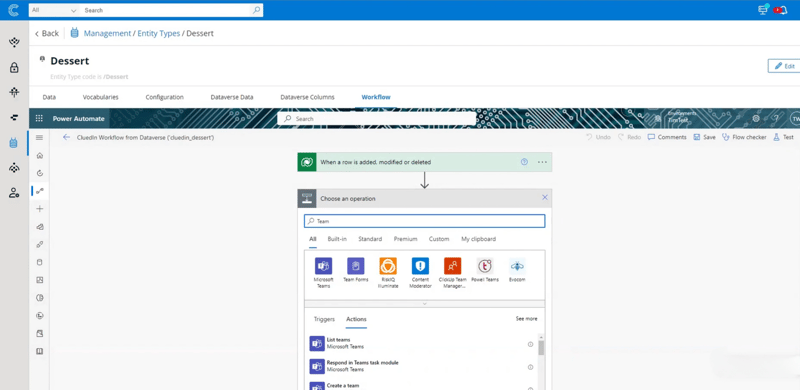Open the Learn book icon in Power Automate sidebar
Screen dimensions: 800x390
pyautogui.click(x=40, y=351)
